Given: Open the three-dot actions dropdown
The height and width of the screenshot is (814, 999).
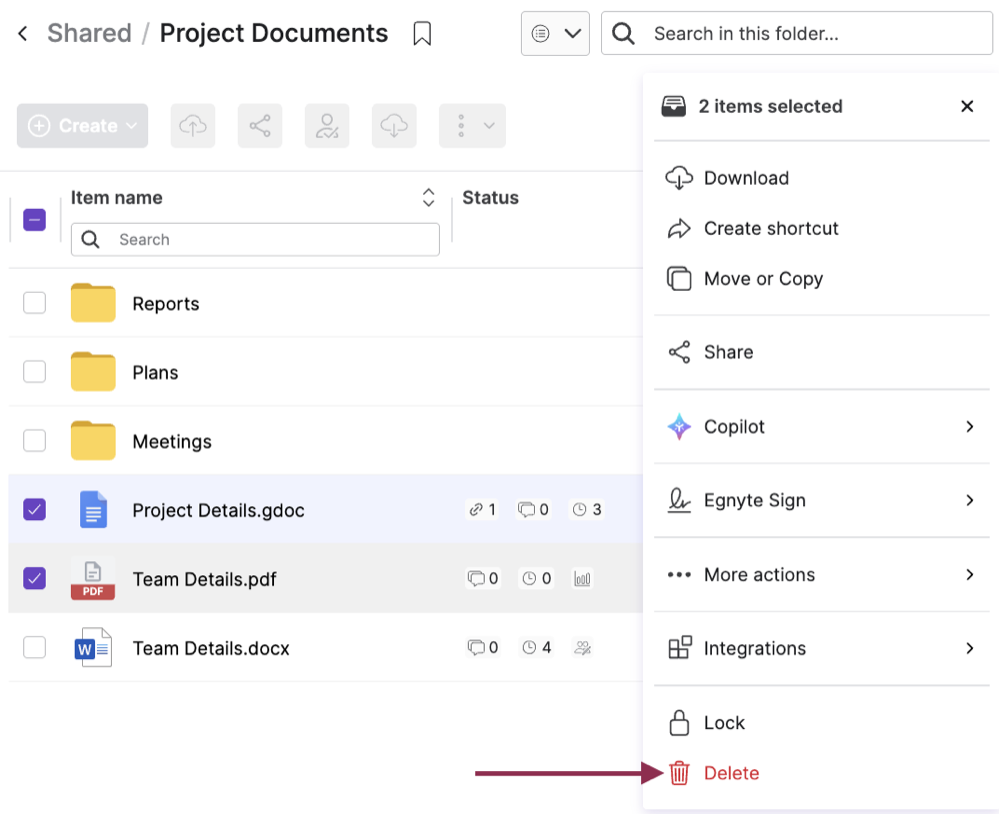Looking at the screenshot, I should (472, 125).
